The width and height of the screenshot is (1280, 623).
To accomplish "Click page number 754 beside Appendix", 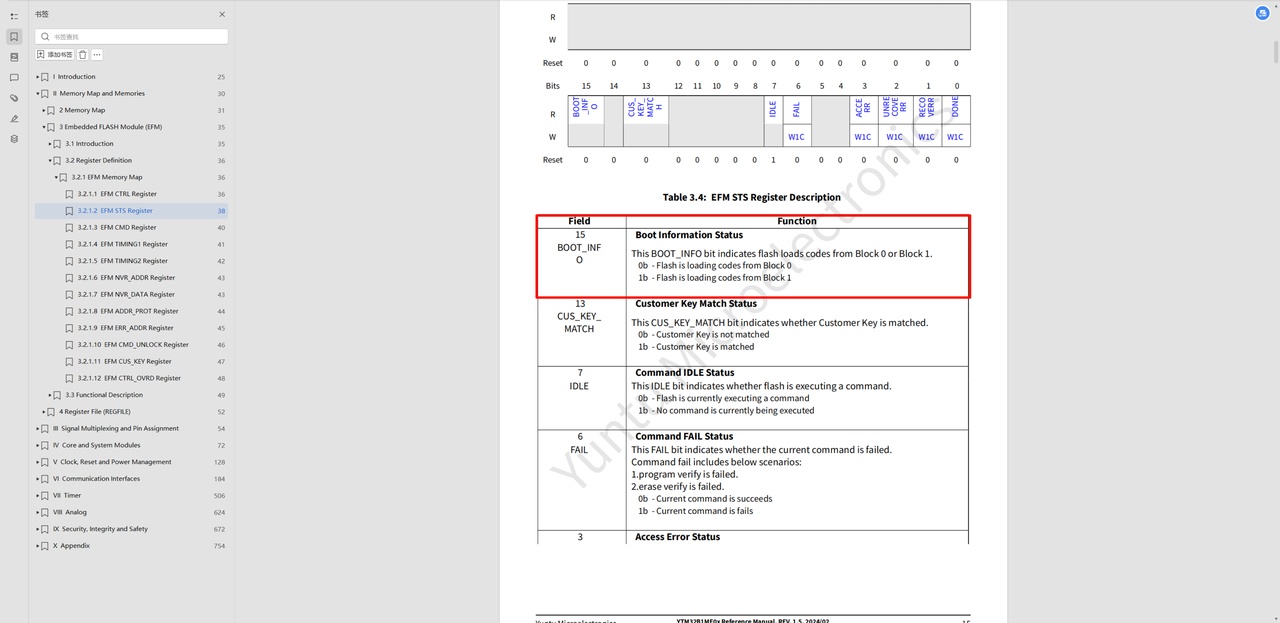I will coord(219,546).
